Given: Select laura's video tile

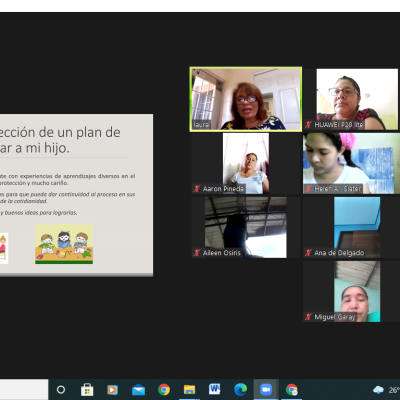Looking at the screenshot, I should pyautogui.click(x=246, y=99).
